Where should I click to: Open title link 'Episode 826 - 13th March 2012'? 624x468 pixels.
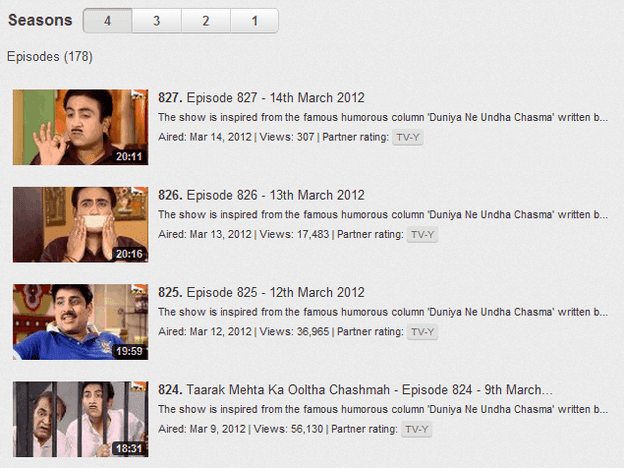[275, 195]
